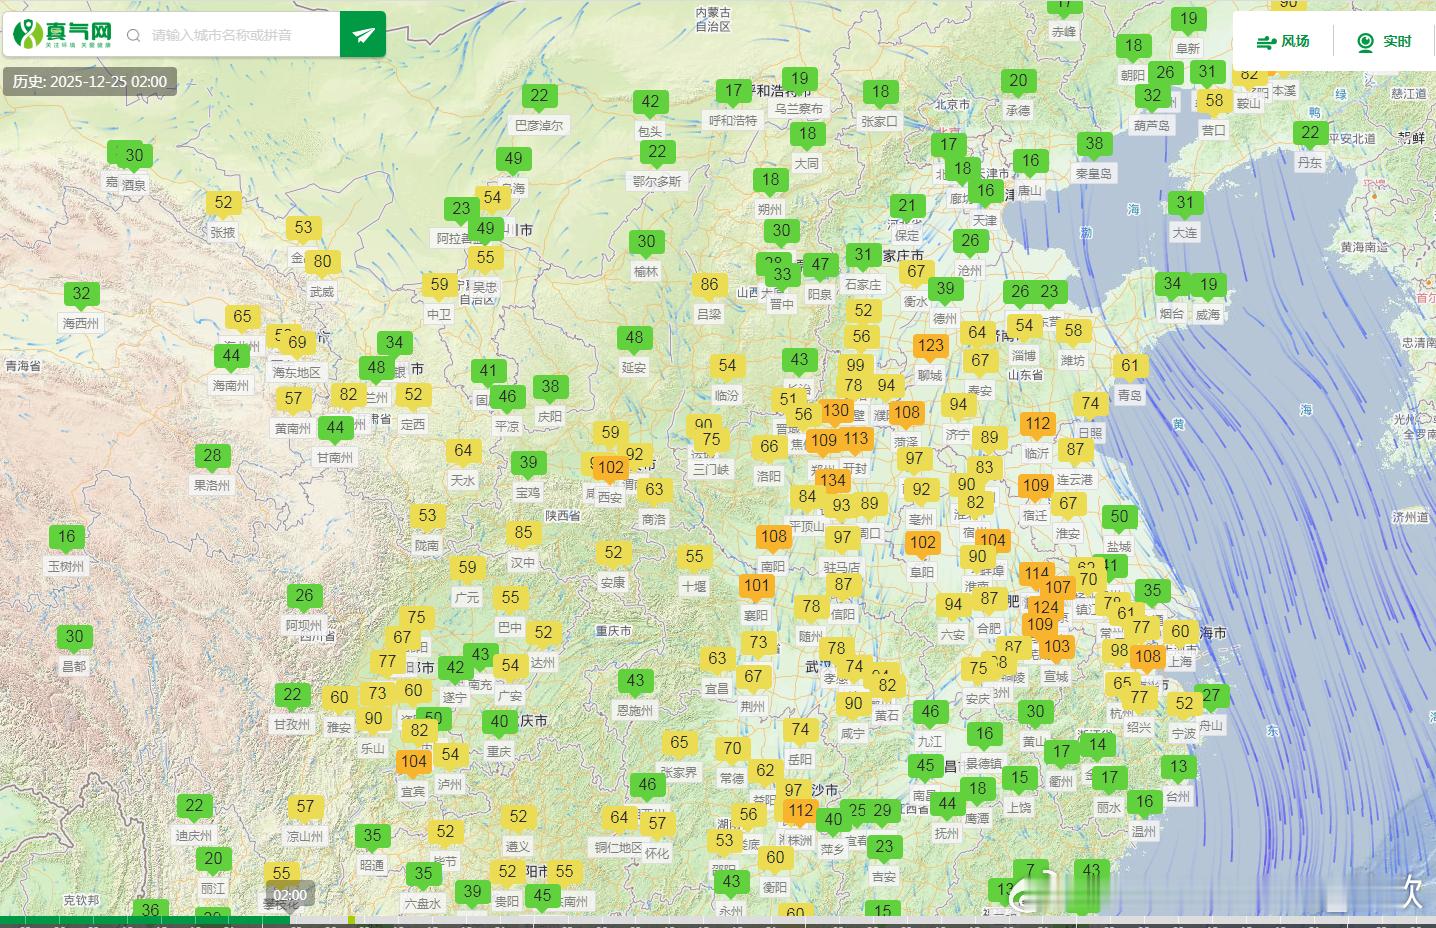The width and height of the screenshot is (1436, 928).
Task: Click the 菏泽 AQI 108 orange marker
Action: [906, 414]
